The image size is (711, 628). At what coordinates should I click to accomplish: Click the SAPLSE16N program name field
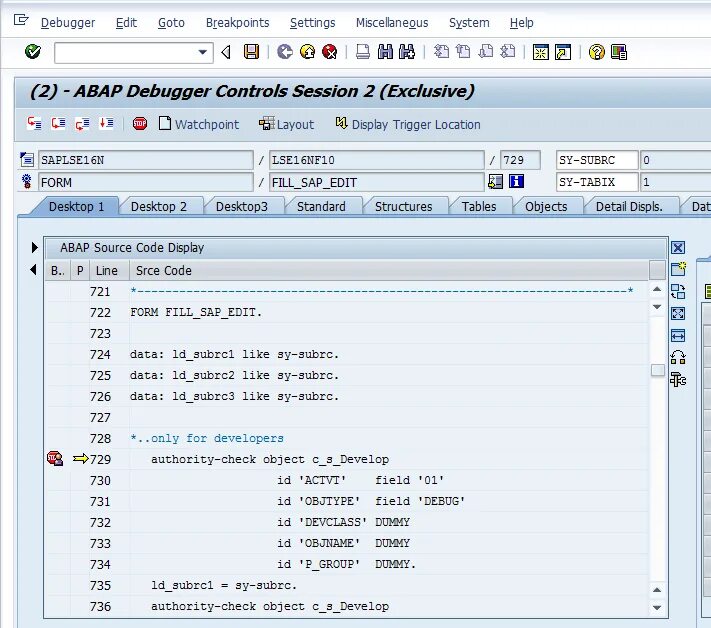coord(146,160)
